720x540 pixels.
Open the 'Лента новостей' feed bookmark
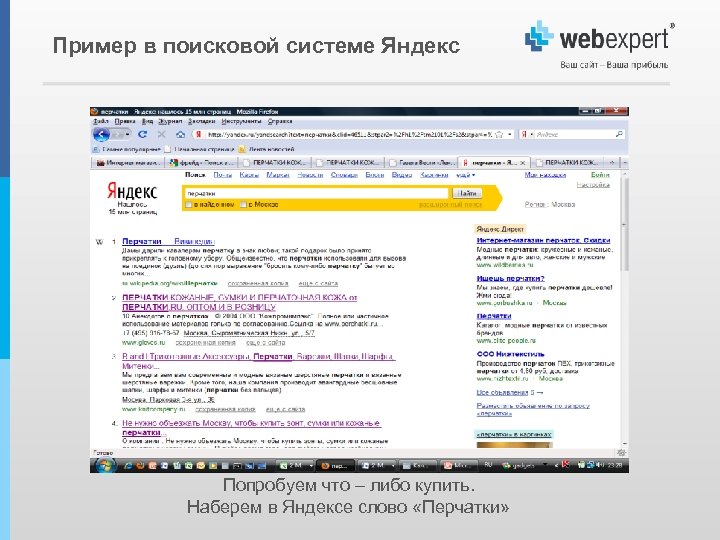267,149
